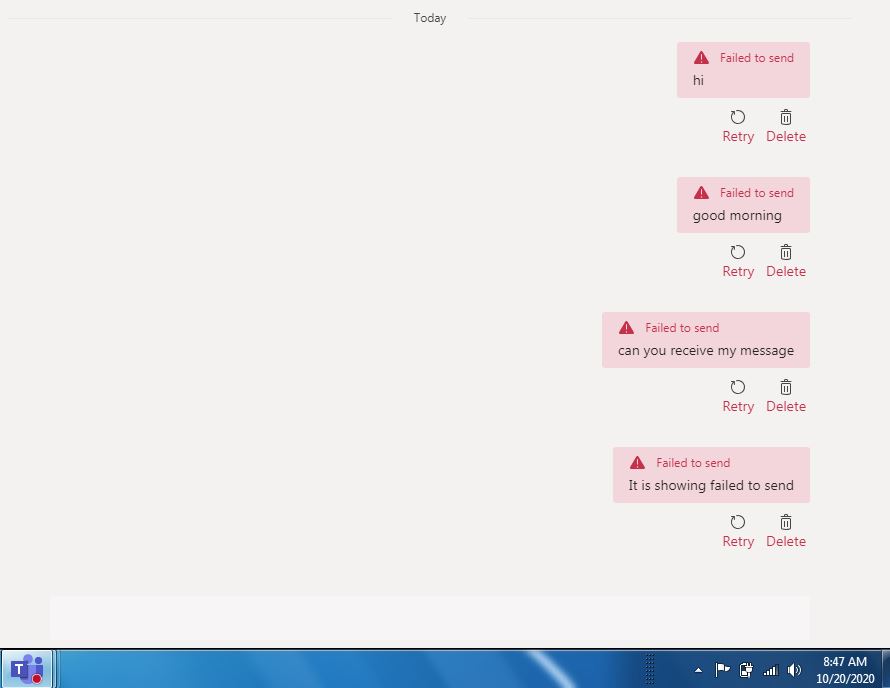The width and height of the screenshot is (890, 688).
Task: Click the trash icon under "good morning"
Action: click(786, 252)
